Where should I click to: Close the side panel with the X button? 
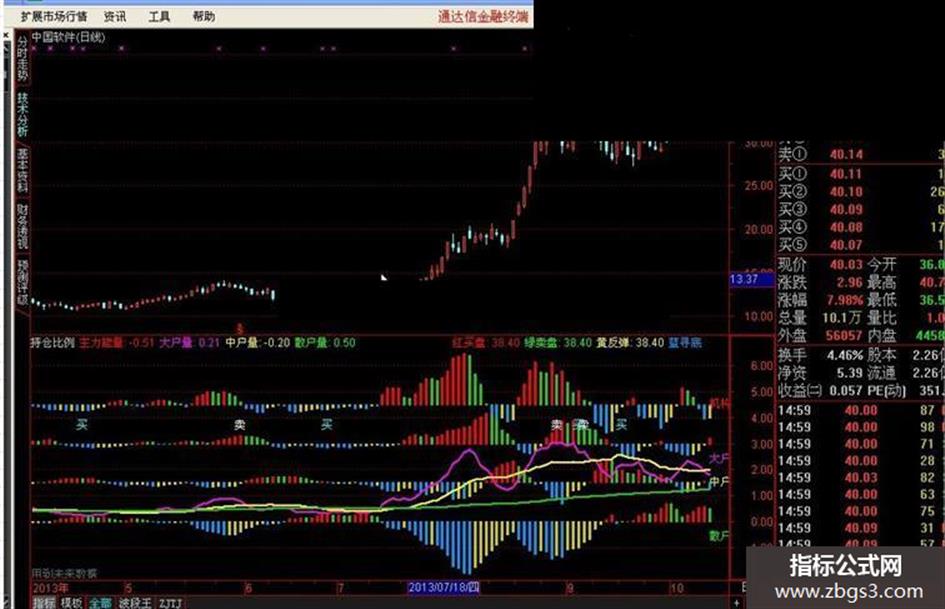[6, 36]
